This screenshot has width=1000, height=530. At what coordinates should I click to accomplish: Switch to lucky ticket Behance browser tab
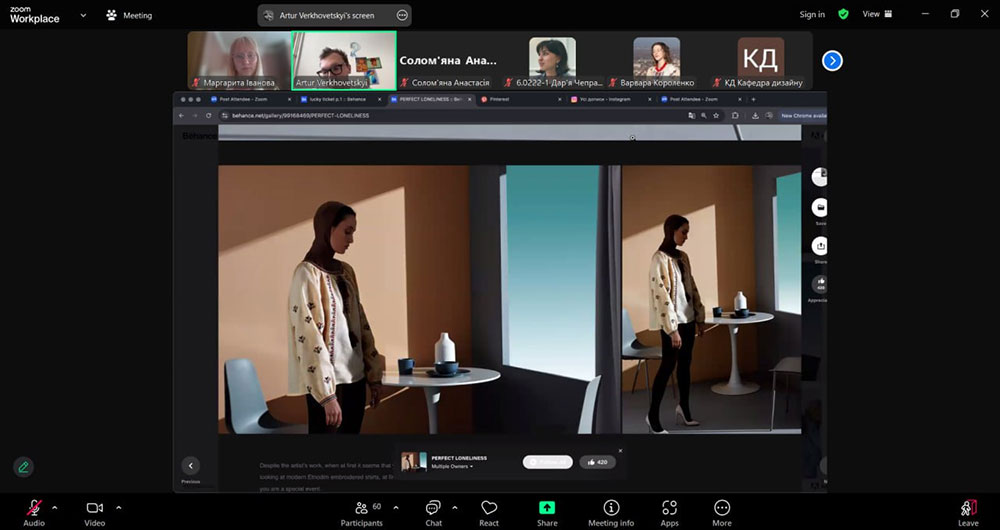[340, 99]
